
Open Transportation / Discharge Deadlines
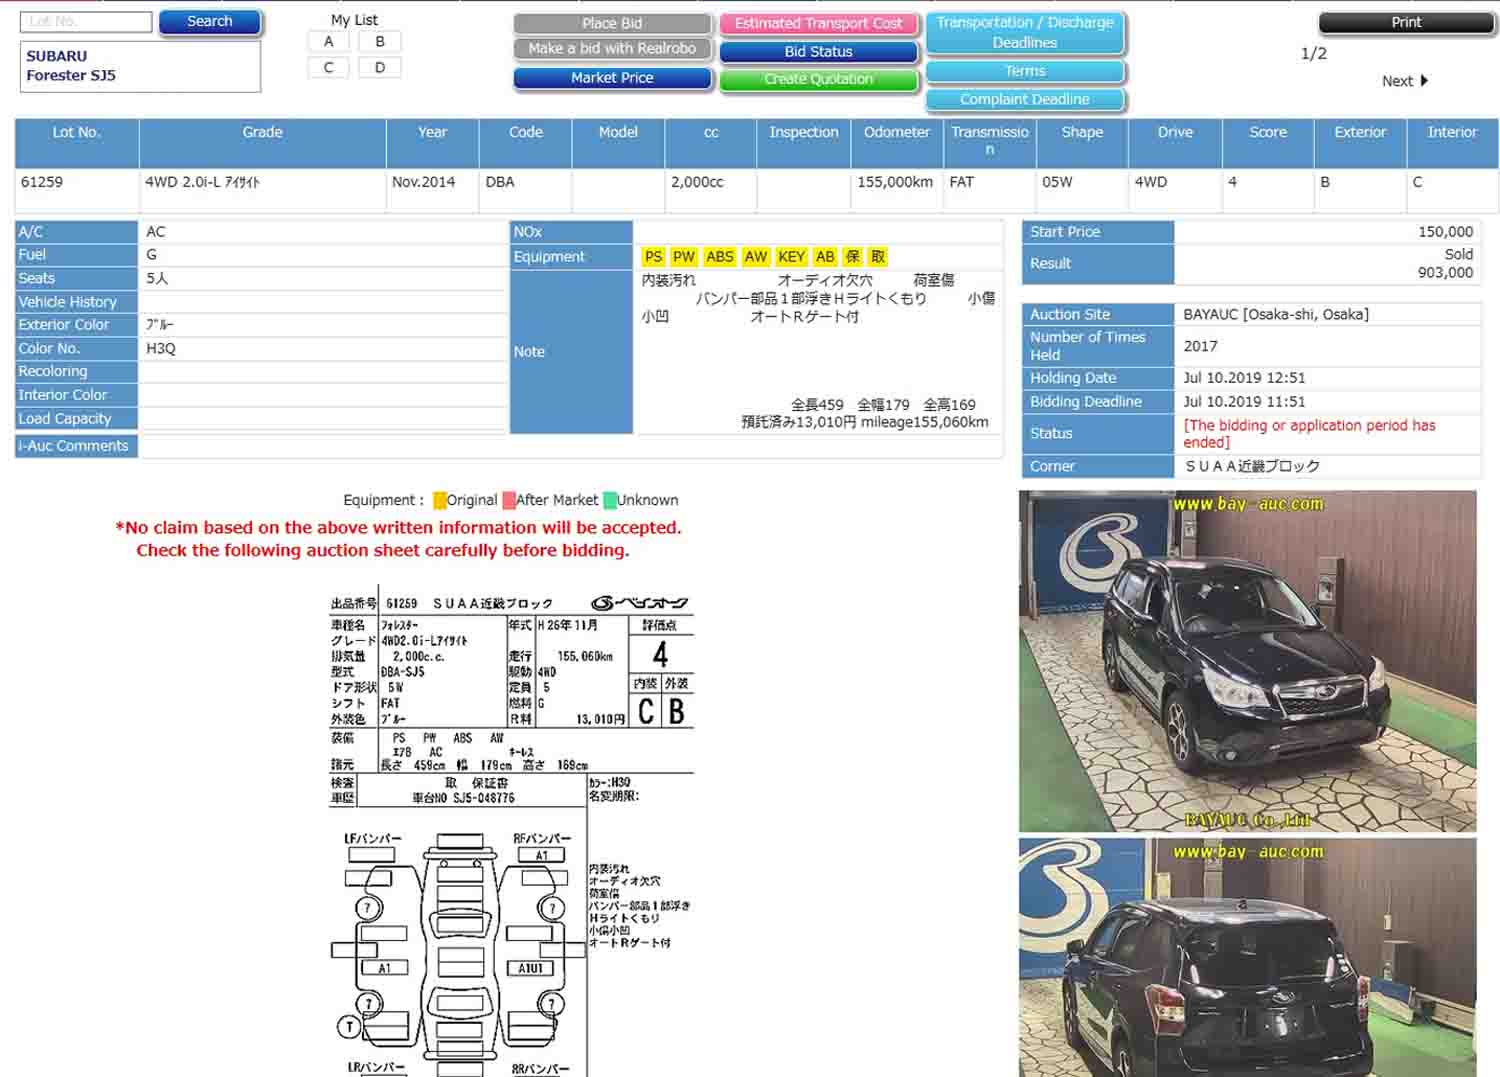[1025, 32]
